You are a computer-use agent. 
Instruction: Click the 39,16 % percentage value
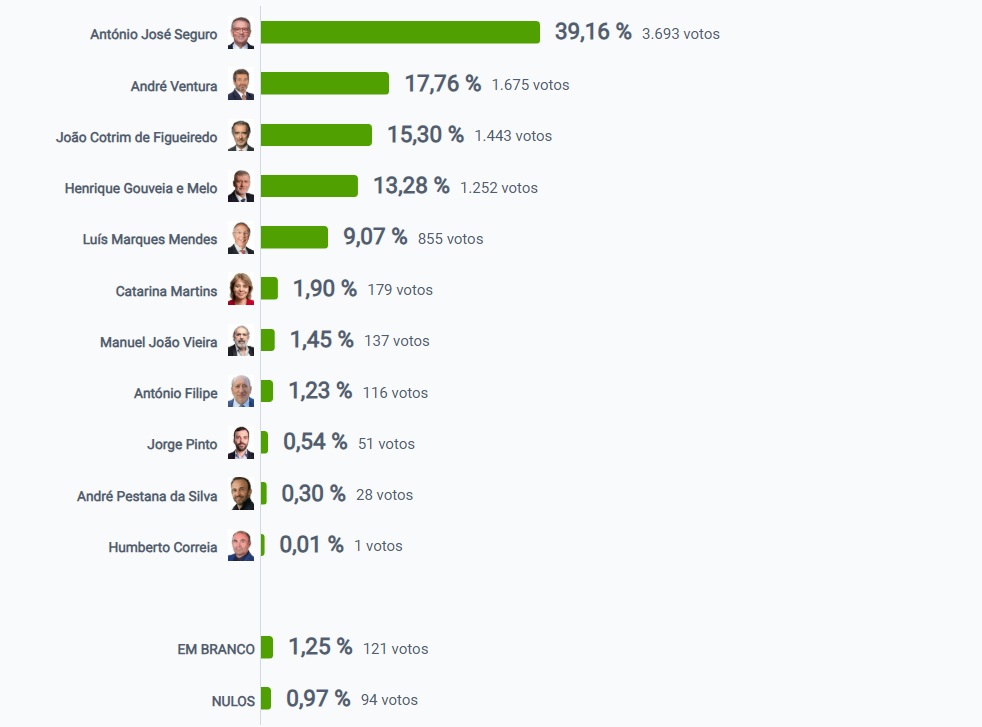click(x=593, y=32)
